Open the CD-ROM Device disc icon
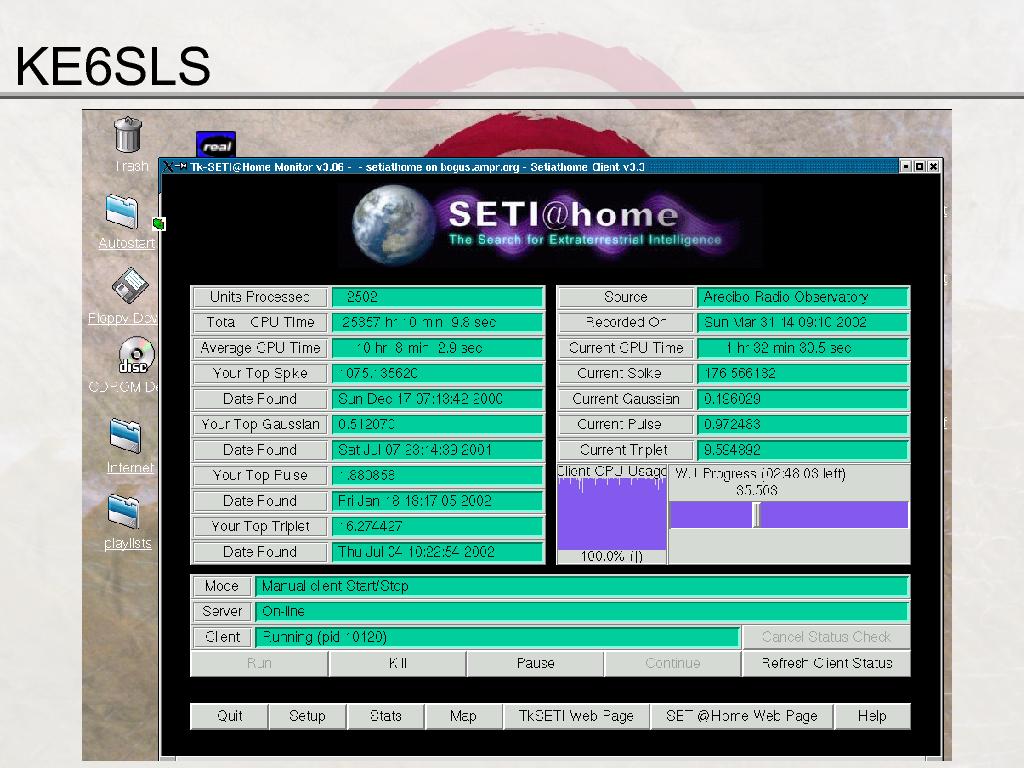 pyautogui.click(x=136, y=356)
